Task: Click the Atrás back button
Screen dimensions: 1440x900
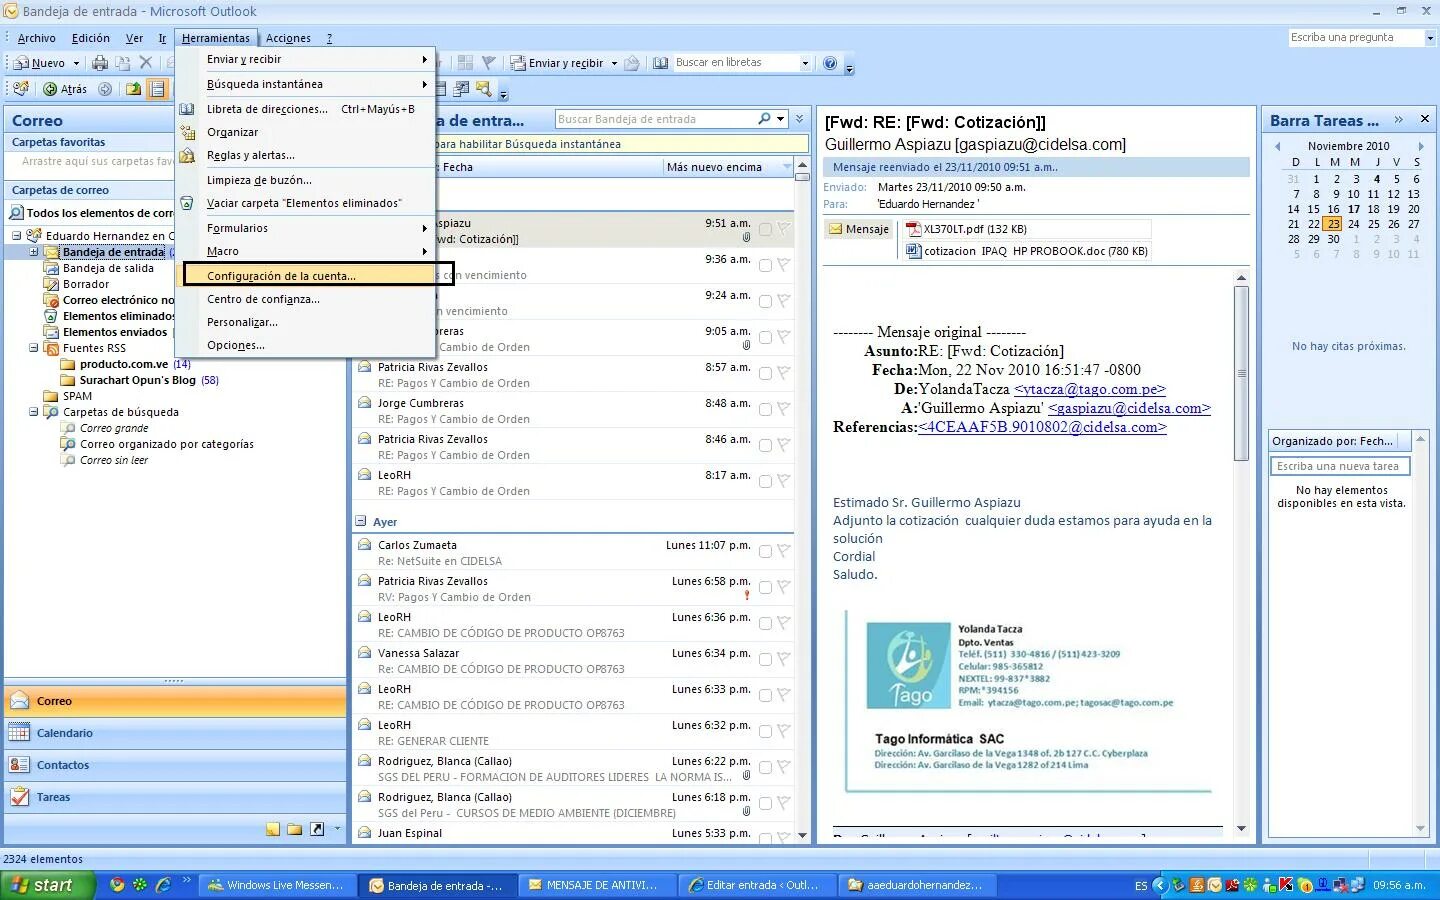Action: (65, 89)
